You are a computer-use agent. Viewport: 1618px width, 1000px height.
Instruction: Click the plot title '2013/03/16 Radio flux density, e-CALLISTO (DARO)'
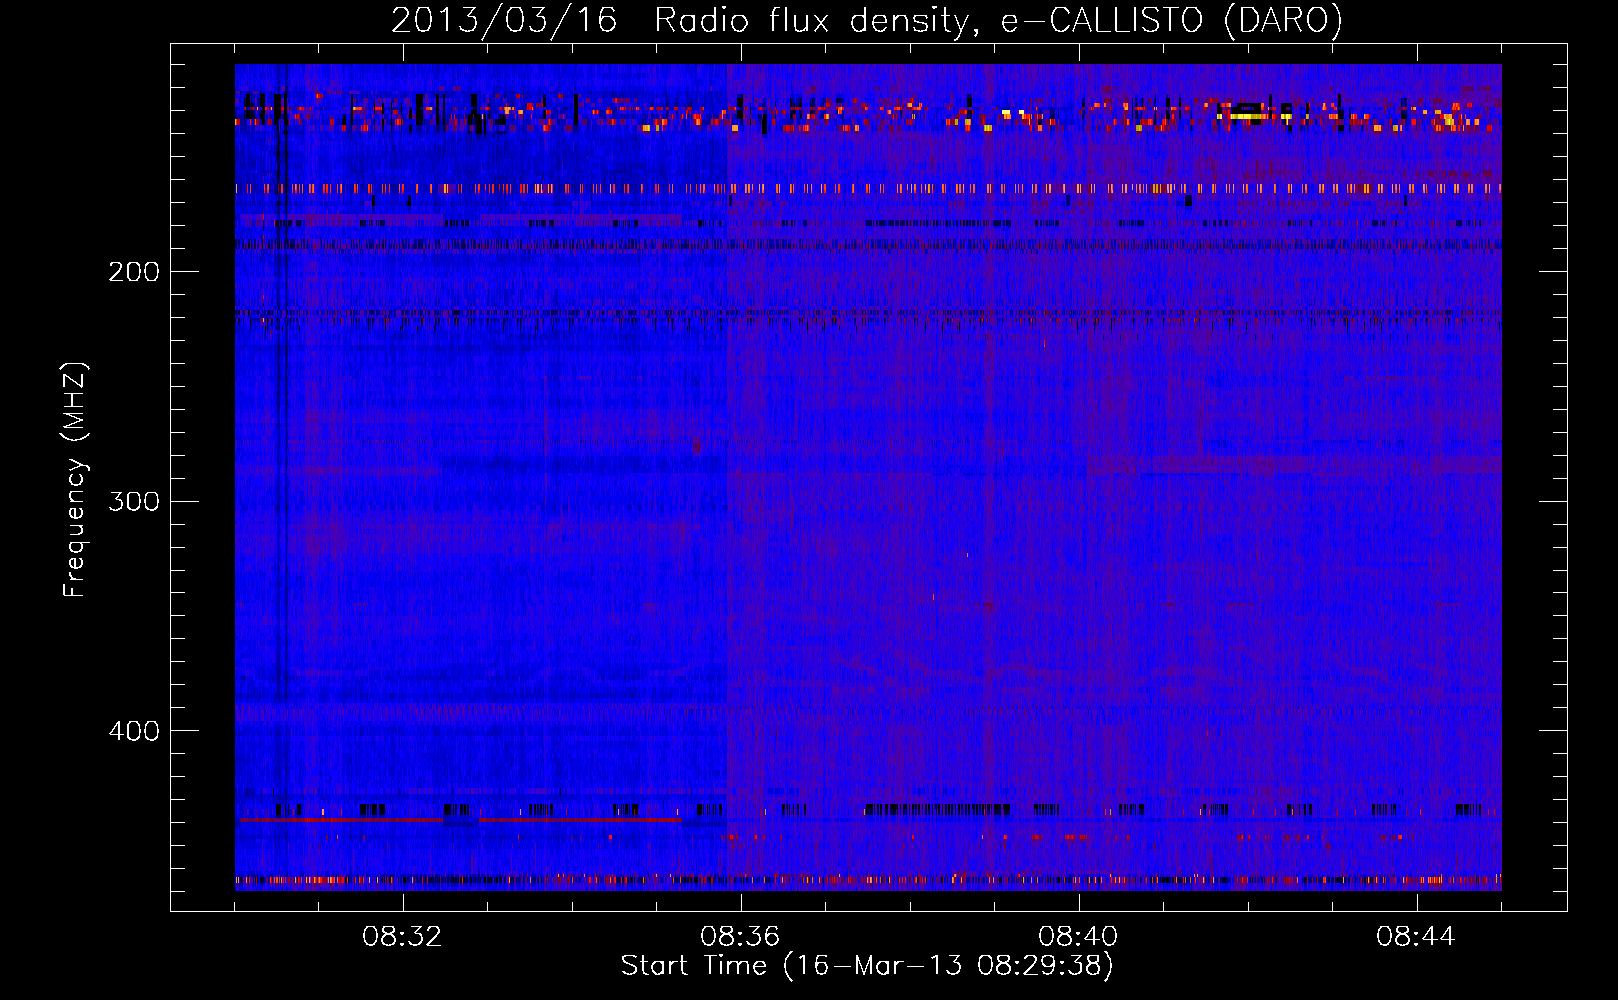[866, 21]
